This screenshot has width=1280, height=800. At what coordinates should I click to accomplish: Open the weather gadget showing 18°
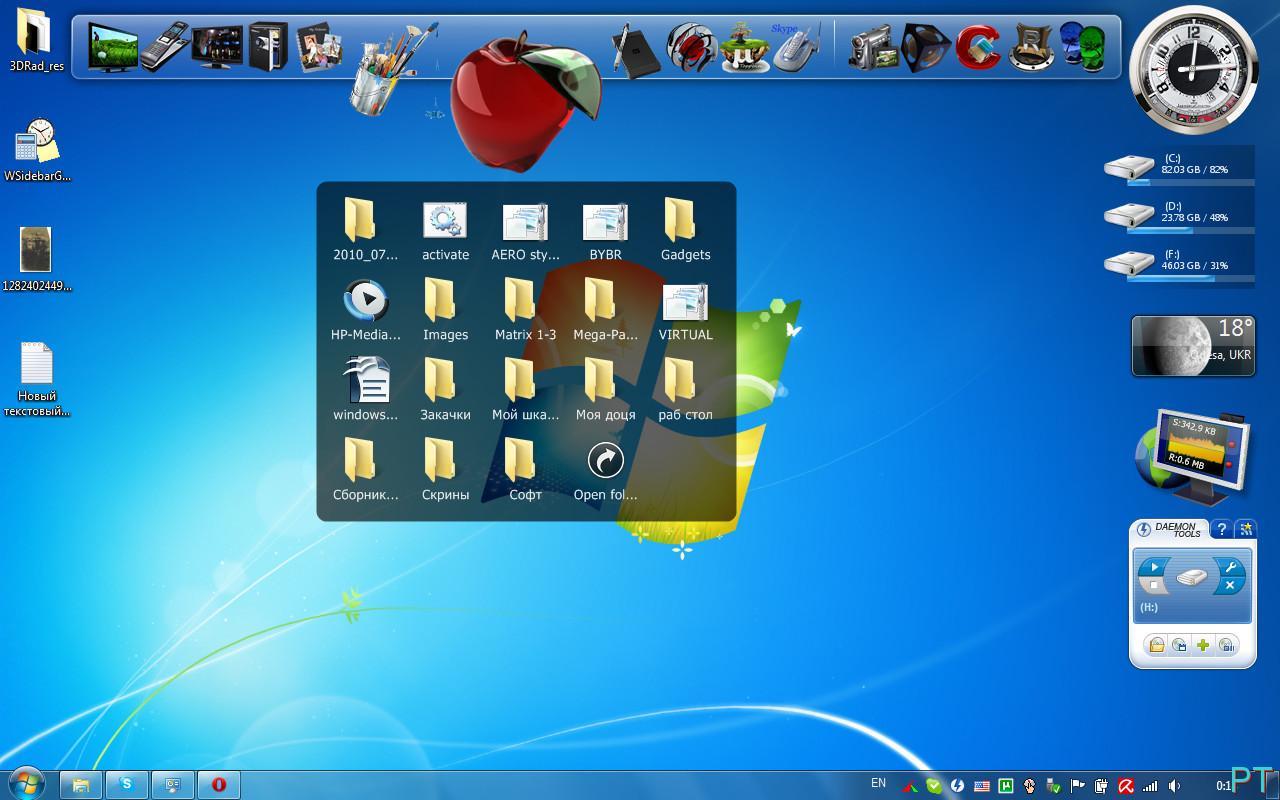coord(1193,346)
